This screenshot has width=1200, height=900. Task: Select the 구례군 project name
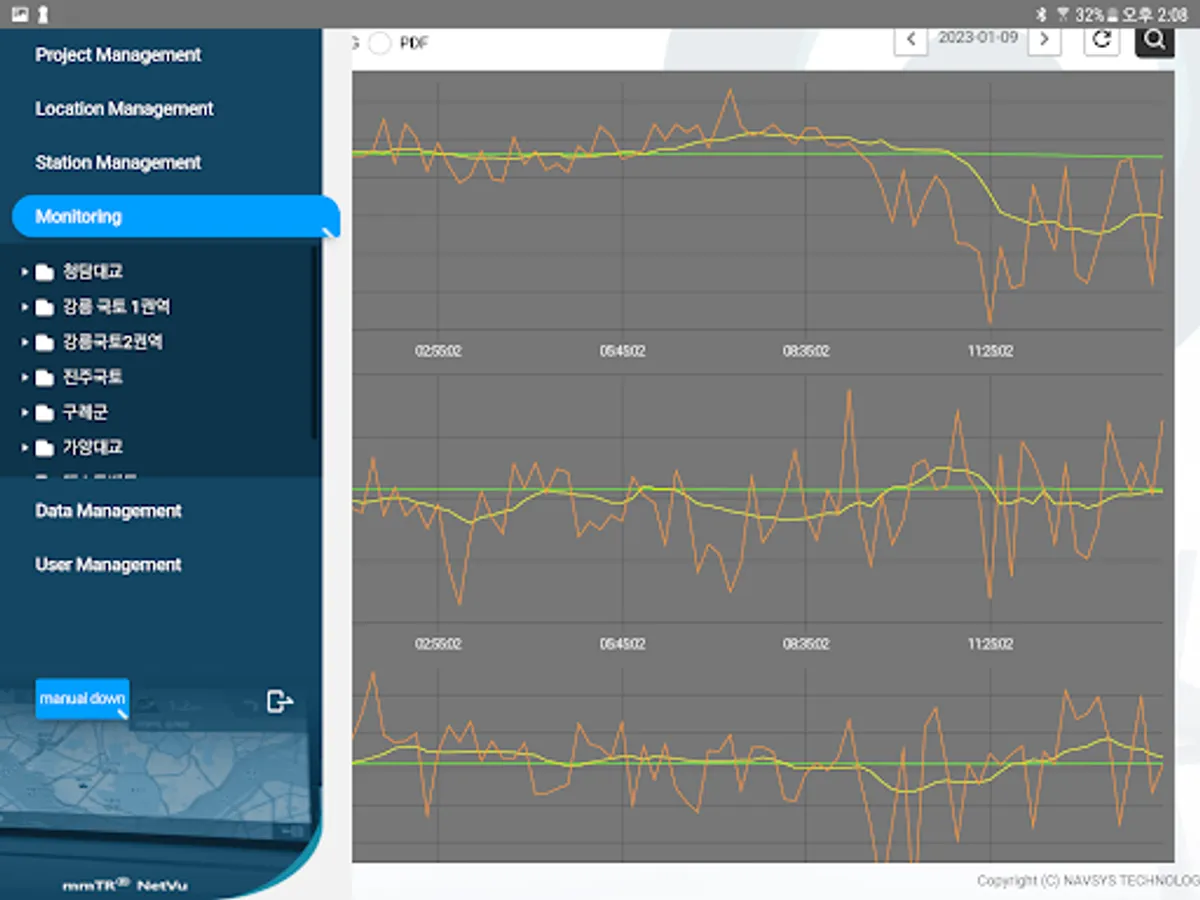tap(85, 413)
